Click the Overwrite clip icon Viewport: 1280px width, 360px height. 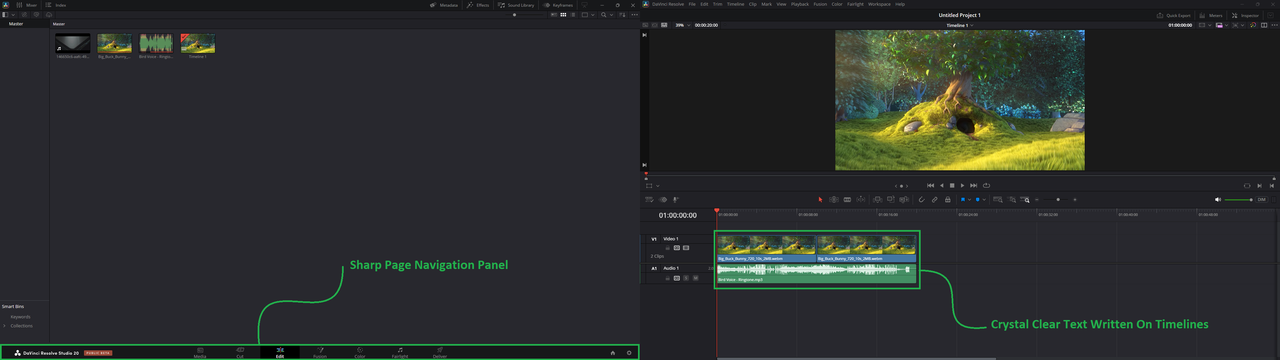tap(891, 199)
